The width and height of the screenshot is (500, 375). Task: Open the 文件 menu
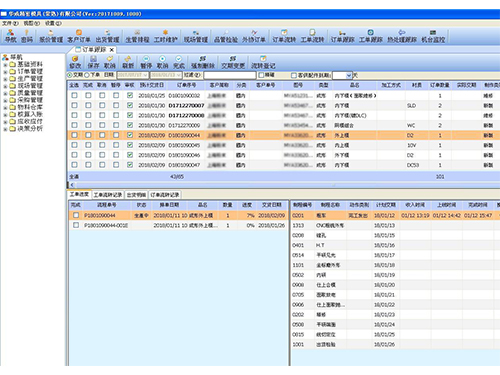pyautogui.click(x=10, y=23)
